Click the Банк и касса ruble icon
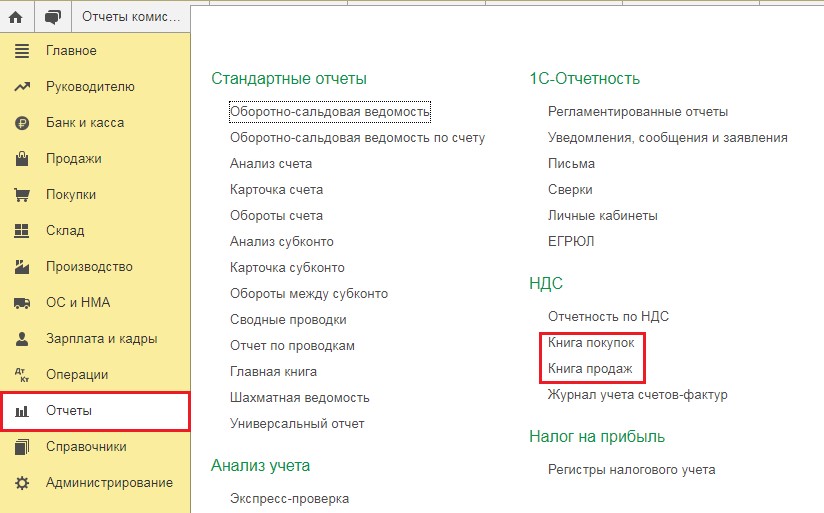Screen dimensions: 824x513 [x=22, y=123]
